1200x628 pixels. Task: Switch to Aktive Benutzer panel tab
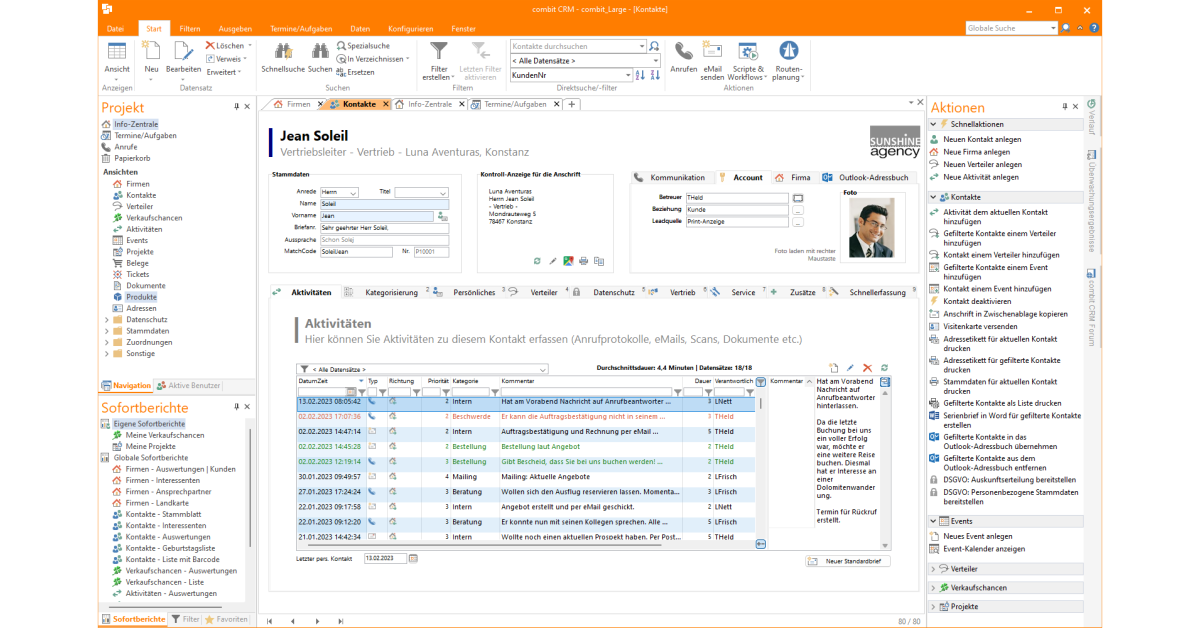[189, 386]
